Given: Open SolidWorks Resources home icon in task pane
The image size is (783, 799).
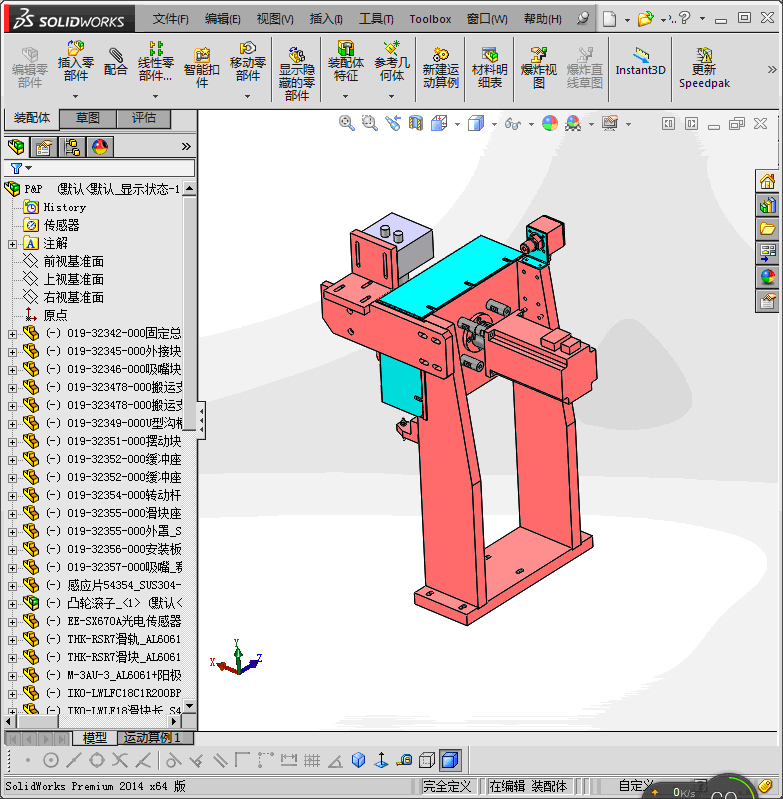Looking at the screenshot, I should coord(767,181).
